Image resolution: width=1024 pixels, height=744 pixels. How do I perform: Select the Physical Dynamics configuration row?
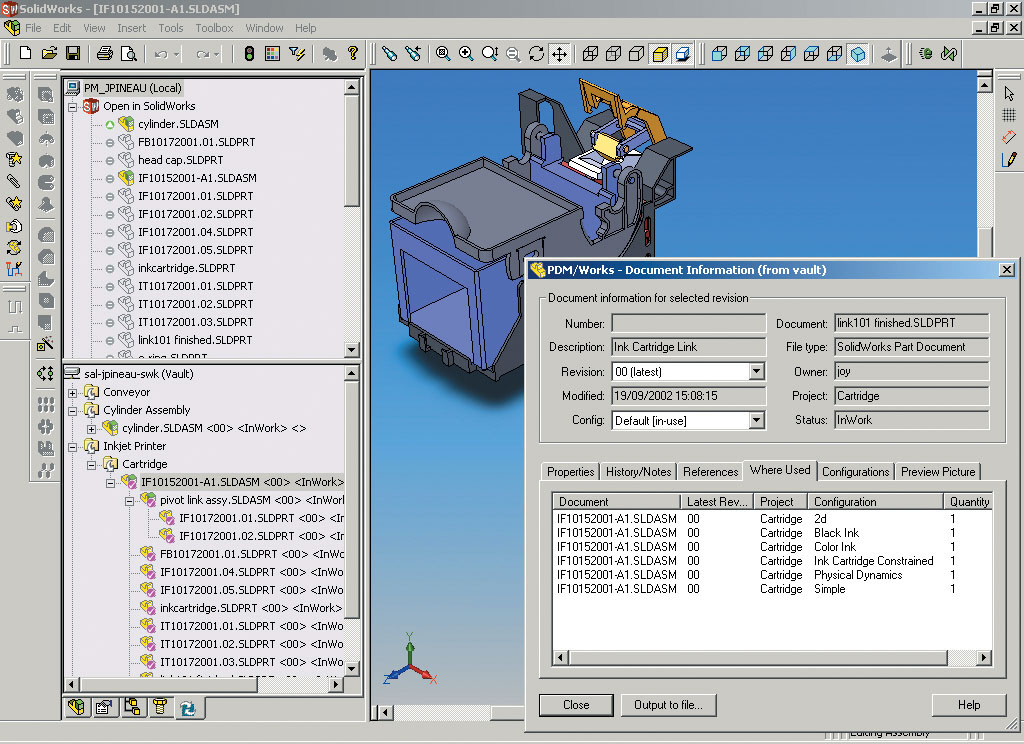click(772, 575)
